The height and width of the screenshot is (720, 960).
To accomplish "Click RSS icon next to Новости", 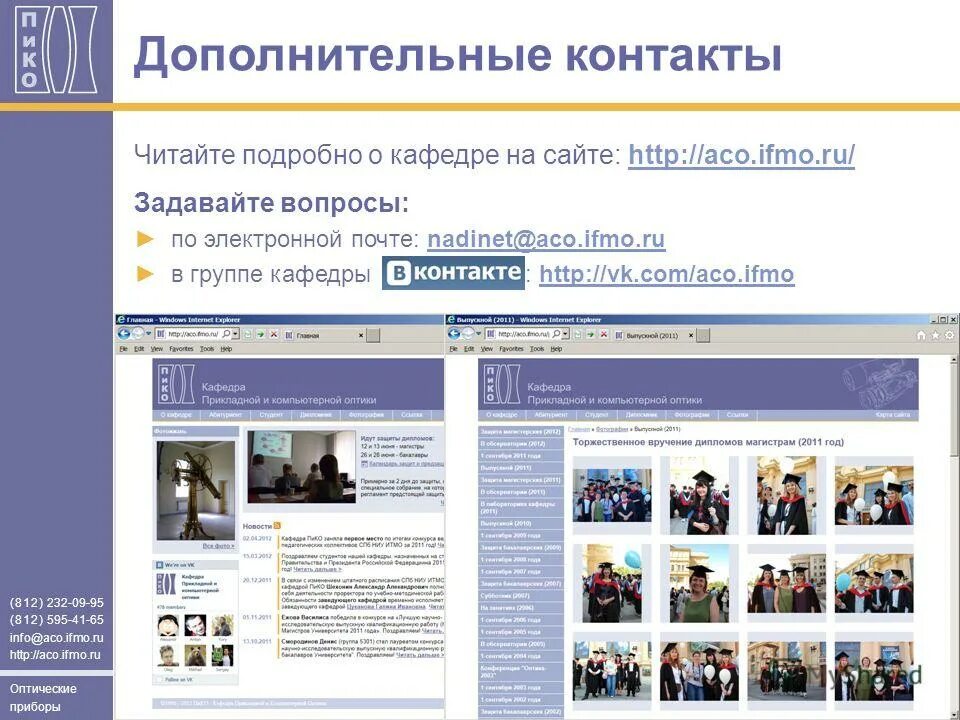I will 277,525.
